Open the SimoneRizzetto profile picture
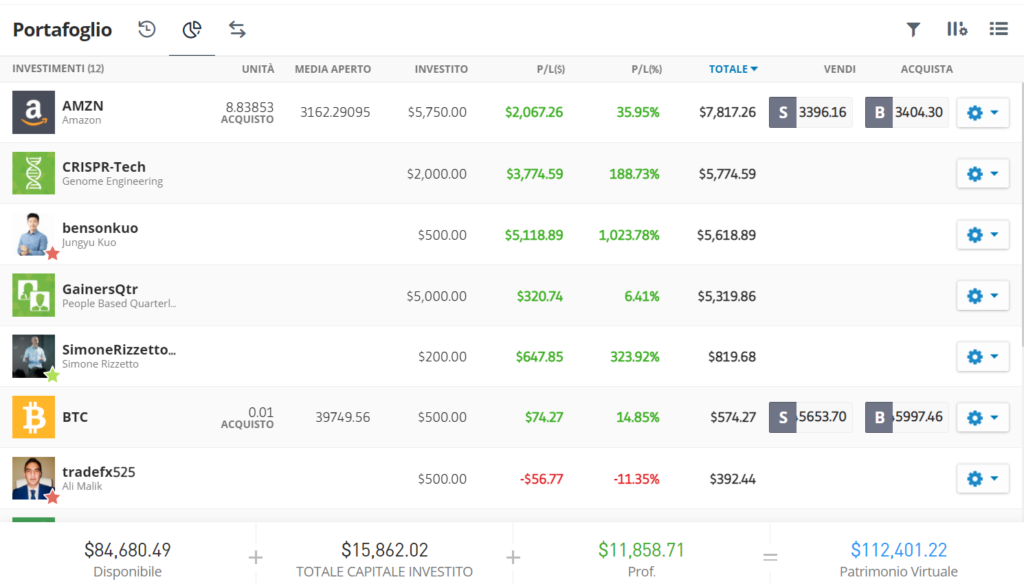Image resolution: width=1024 pixels, height=584 pixels. (33, 356)
